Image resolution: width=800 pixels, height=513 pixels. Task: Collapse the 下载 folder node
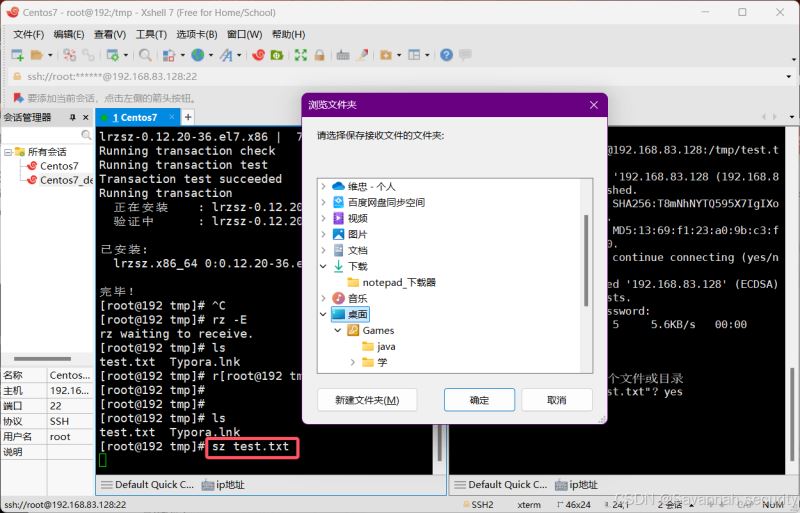[323, 266]
